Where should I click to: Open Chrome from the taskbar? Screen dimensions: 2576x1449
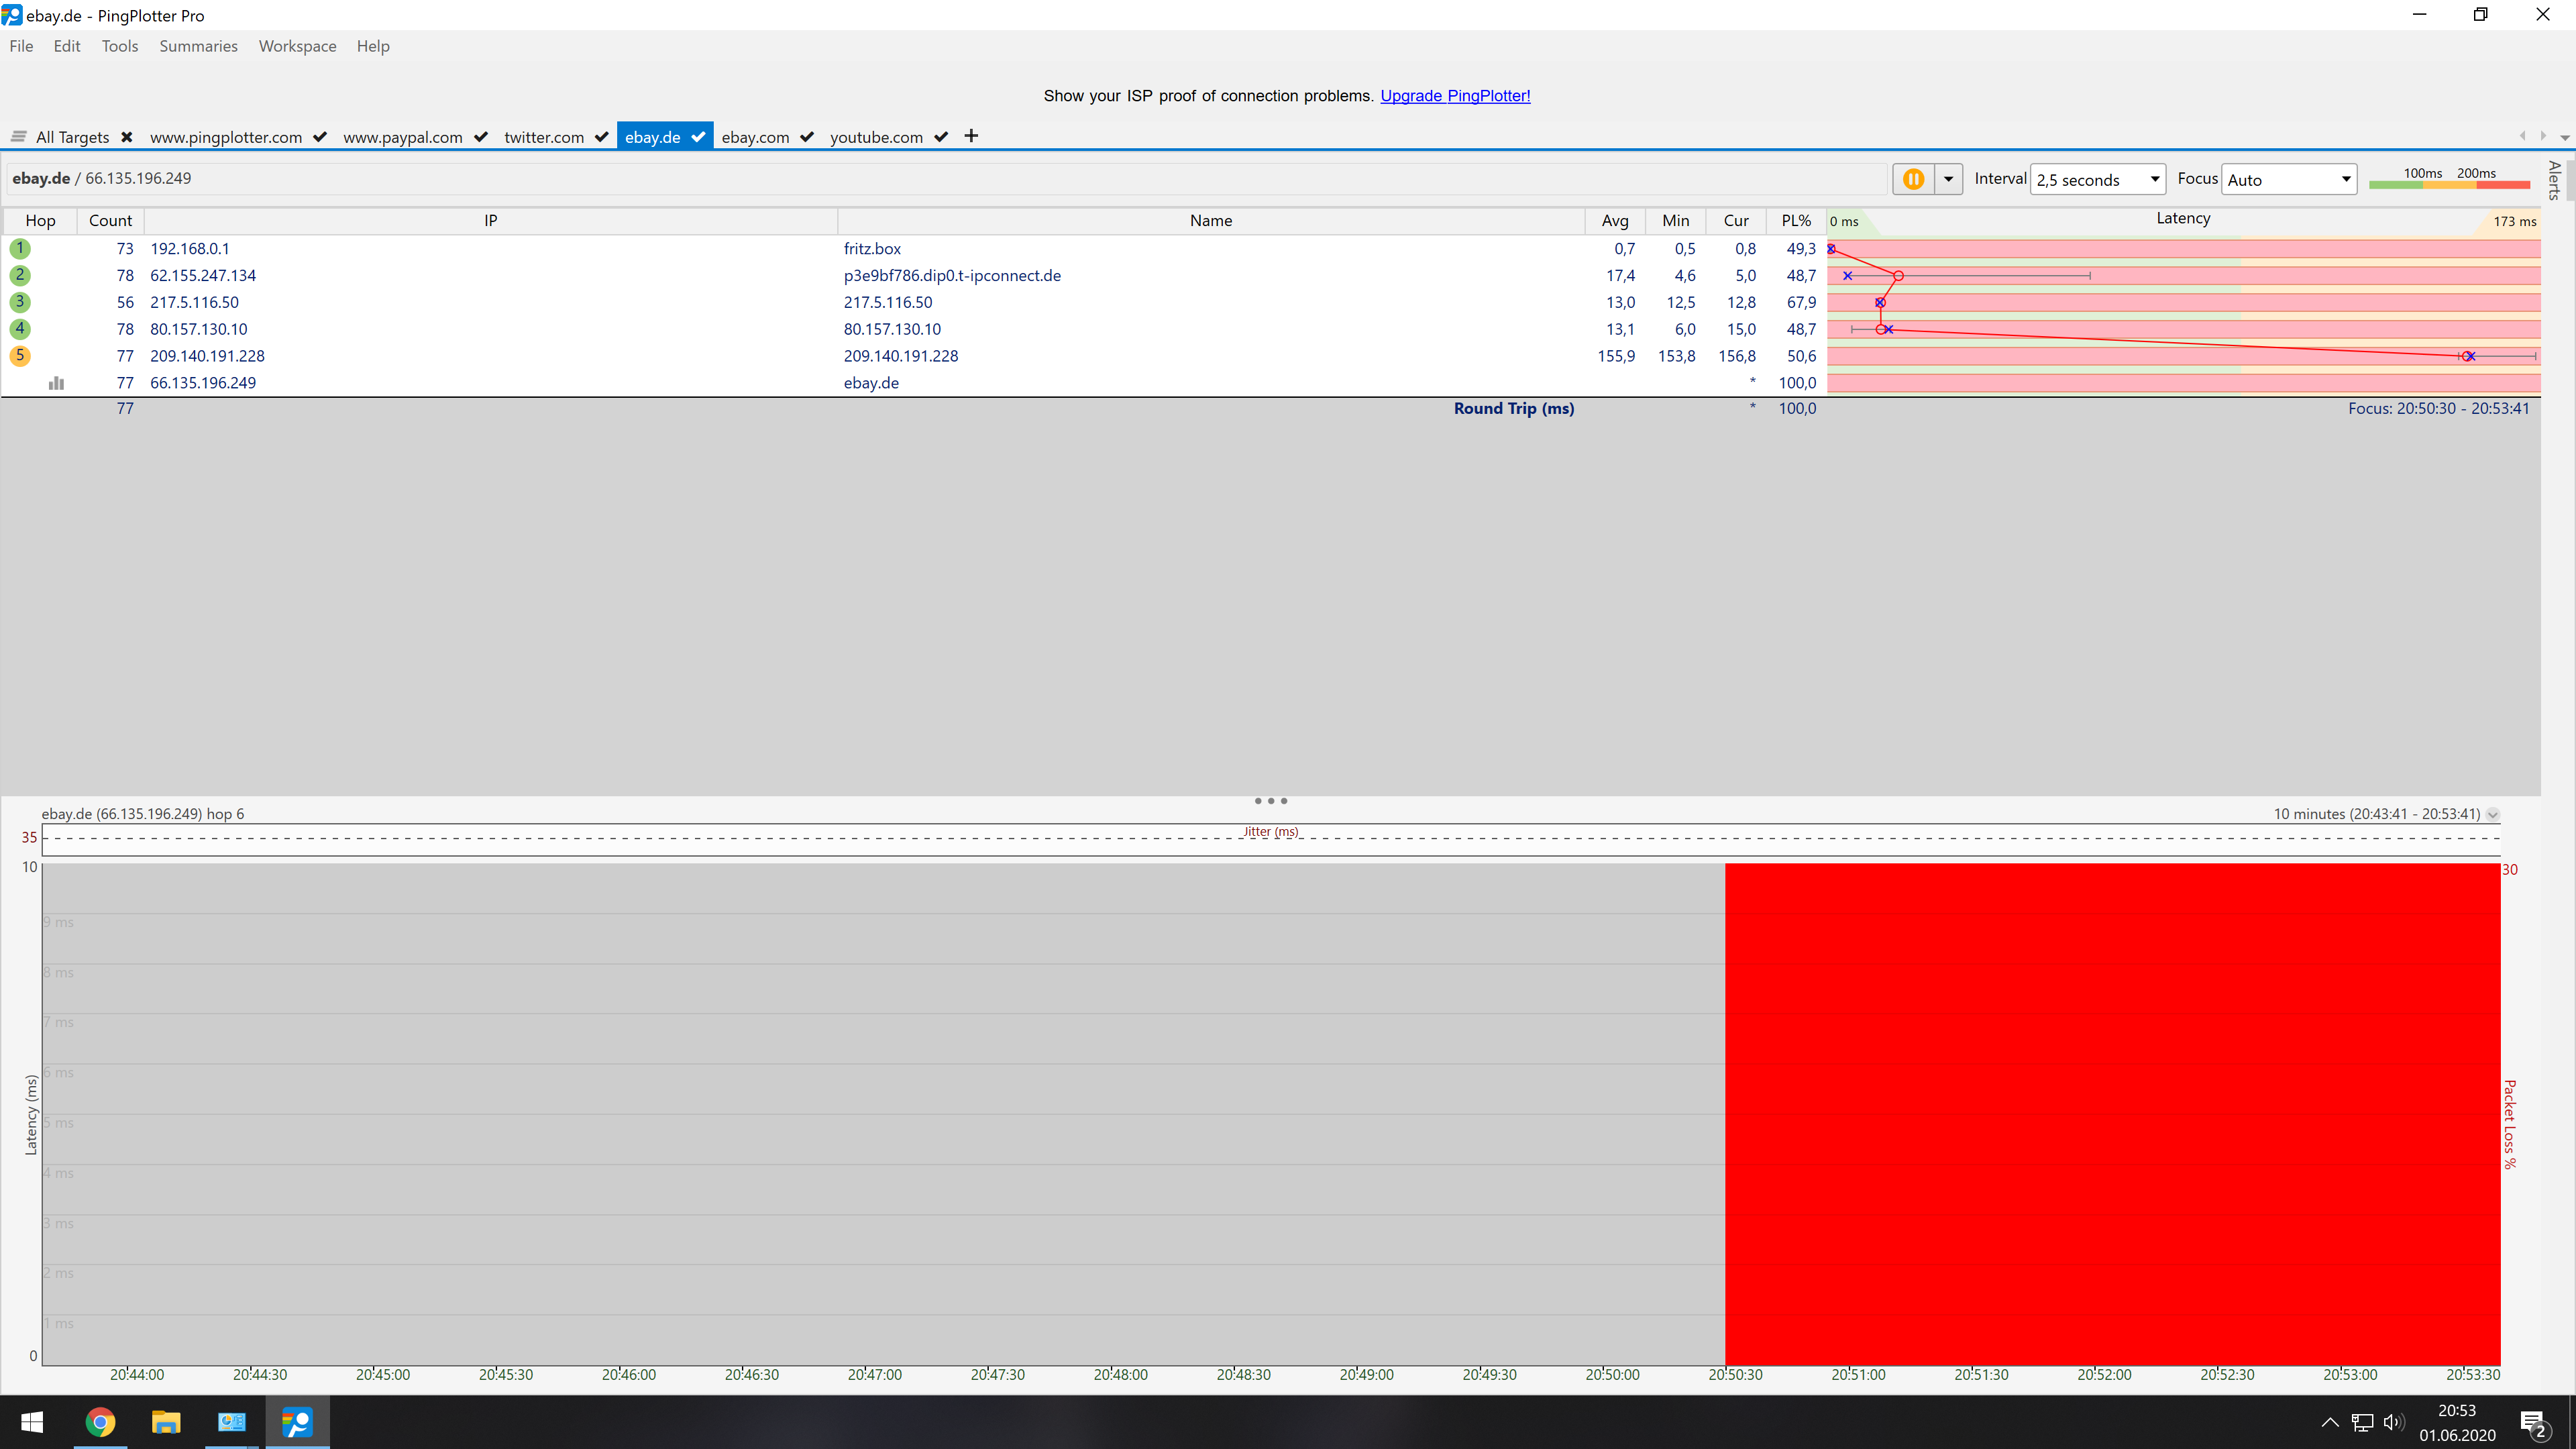coord(100,1421)
